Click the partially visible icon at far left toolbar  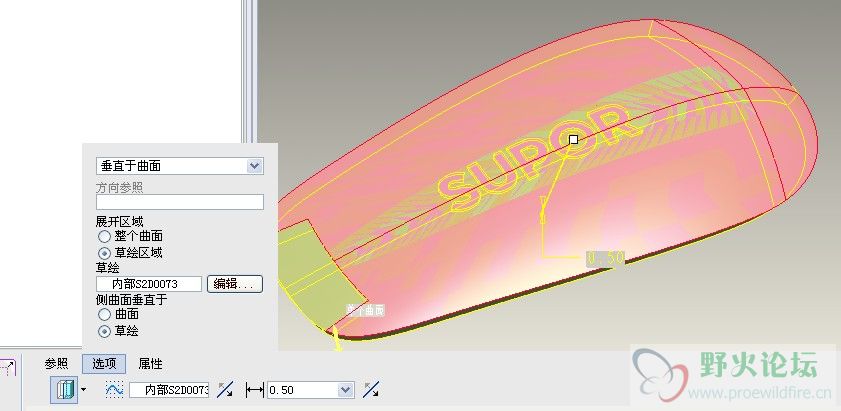8,368
